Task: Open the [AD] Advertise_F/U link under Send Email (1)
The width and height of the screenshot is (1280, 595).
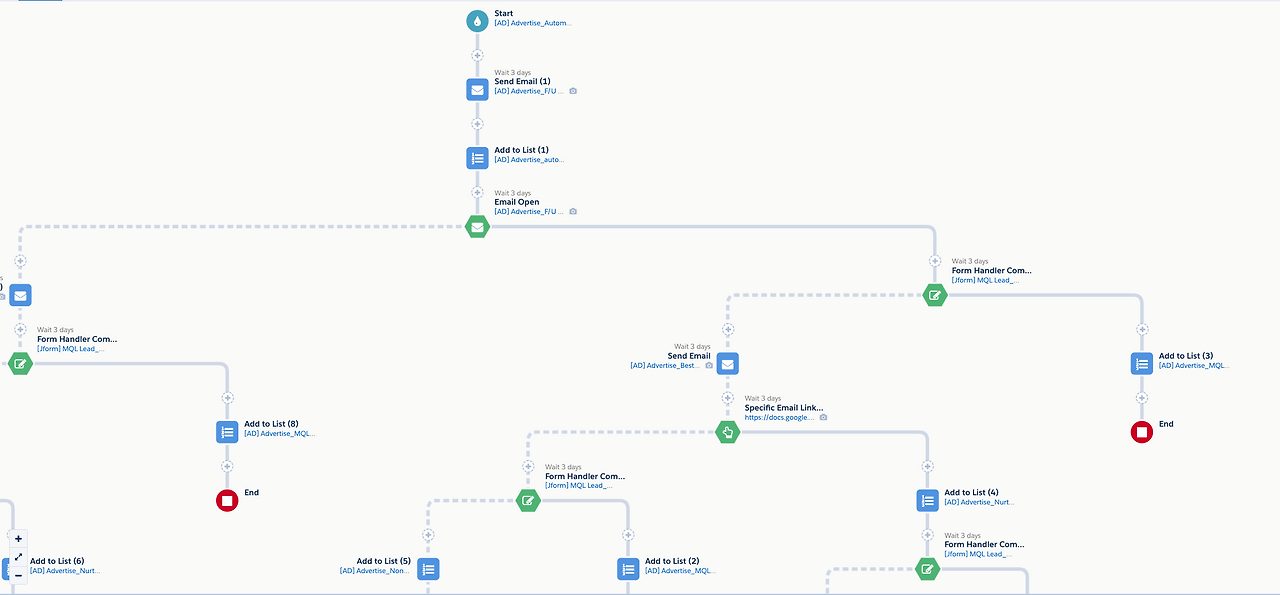Action: (530, 91)
